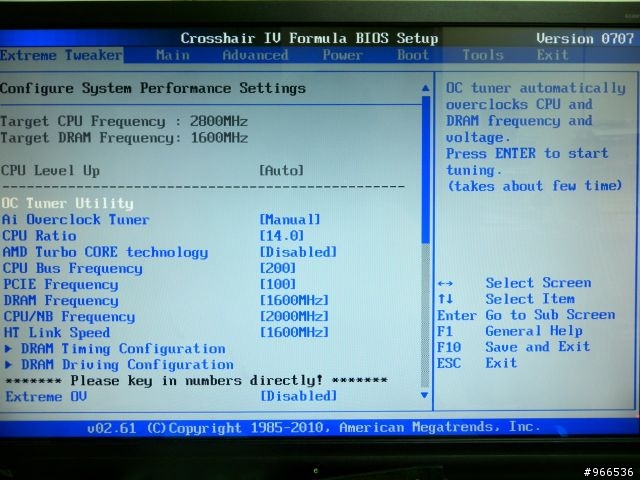Select the CPU Ratio label

click(39, 236)
